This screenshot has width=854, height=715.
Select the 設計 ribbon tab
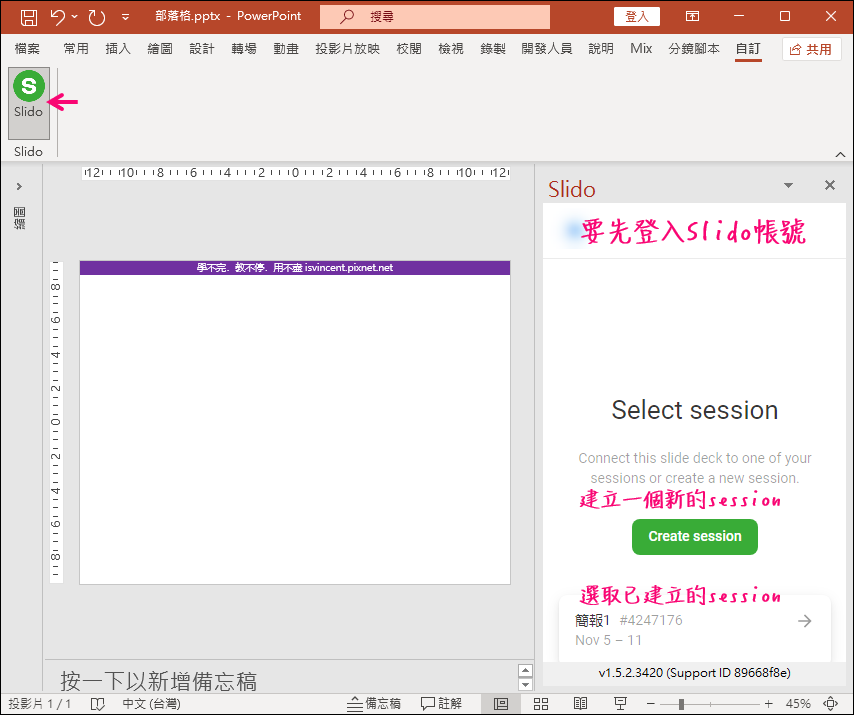(202, 49)
